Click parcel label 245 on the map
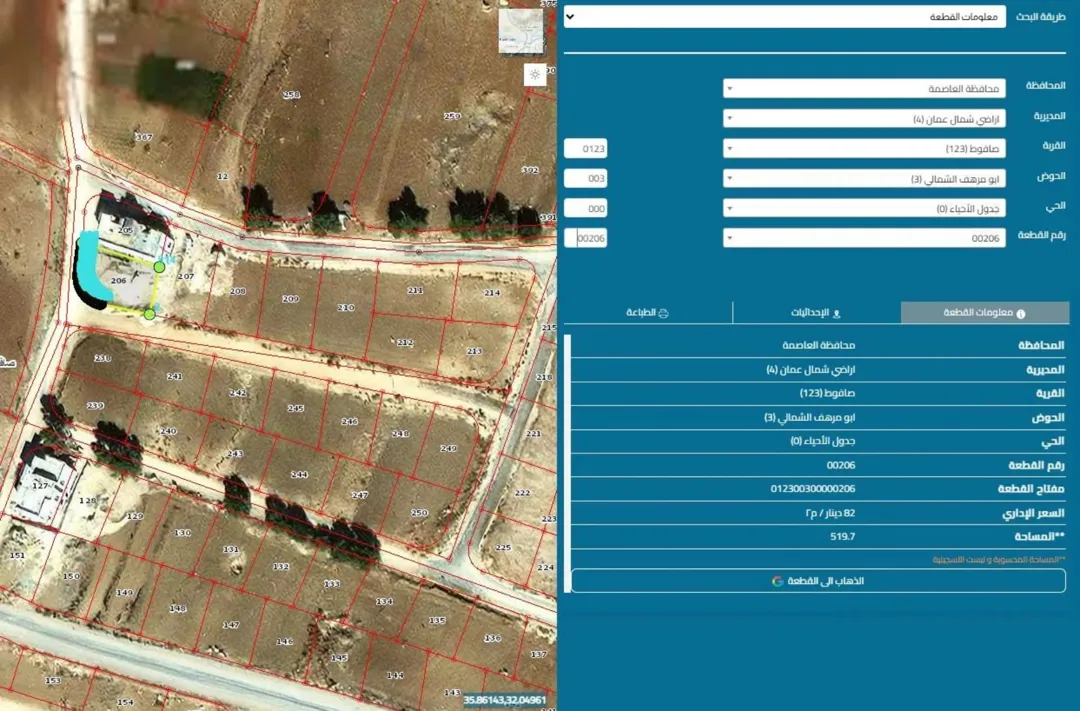Screen dimensions: 1080x711 (296, 408)
